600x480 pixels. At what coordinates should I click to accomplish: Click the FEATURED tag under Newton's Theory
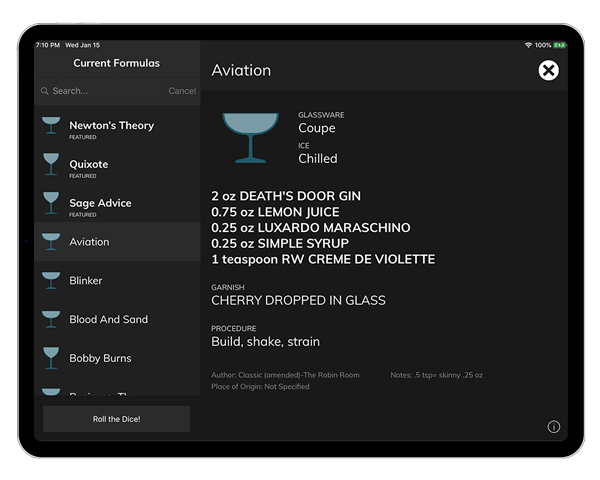(x=83, y=137)
